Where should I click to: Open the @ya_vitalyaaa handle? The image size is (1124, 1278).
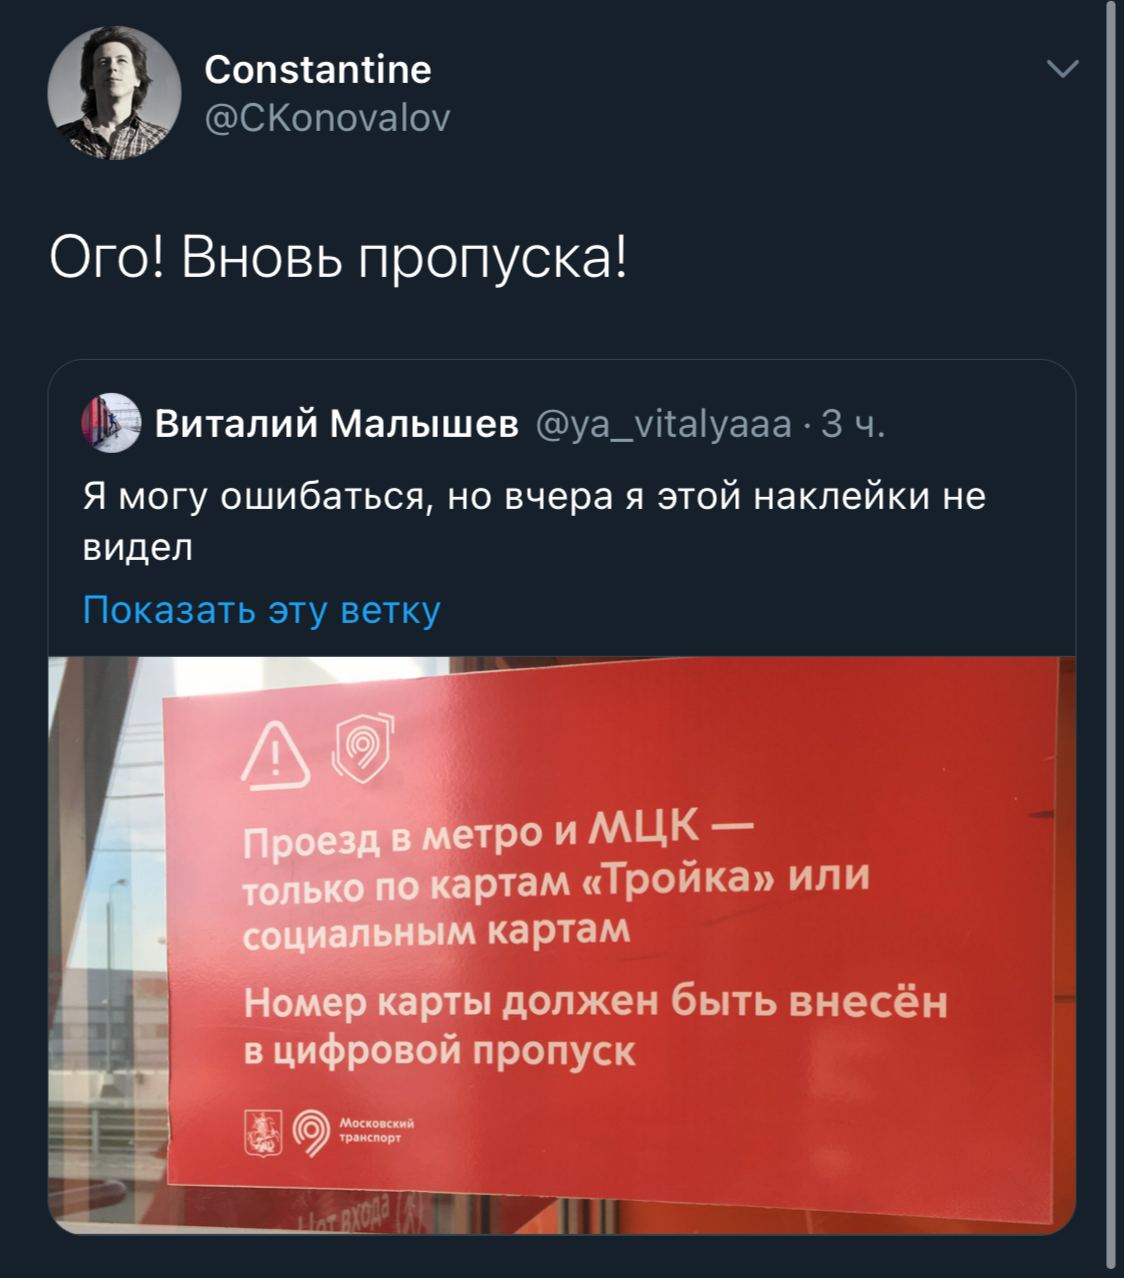(665, 425)
